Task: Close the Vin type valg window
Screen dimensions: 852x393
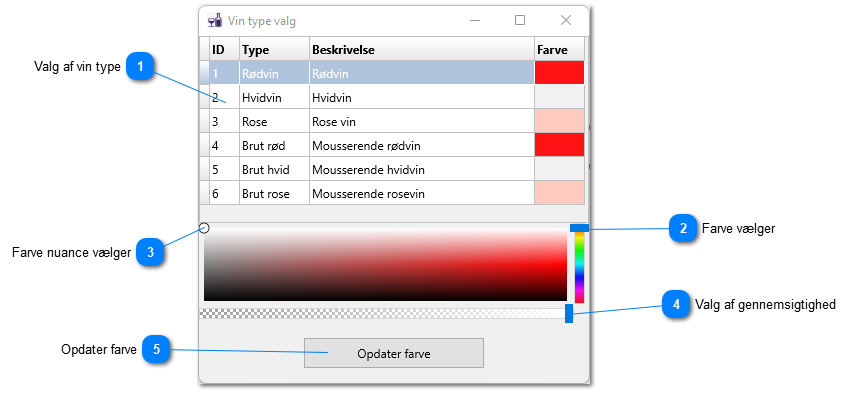Action: [x=566, y=21]
